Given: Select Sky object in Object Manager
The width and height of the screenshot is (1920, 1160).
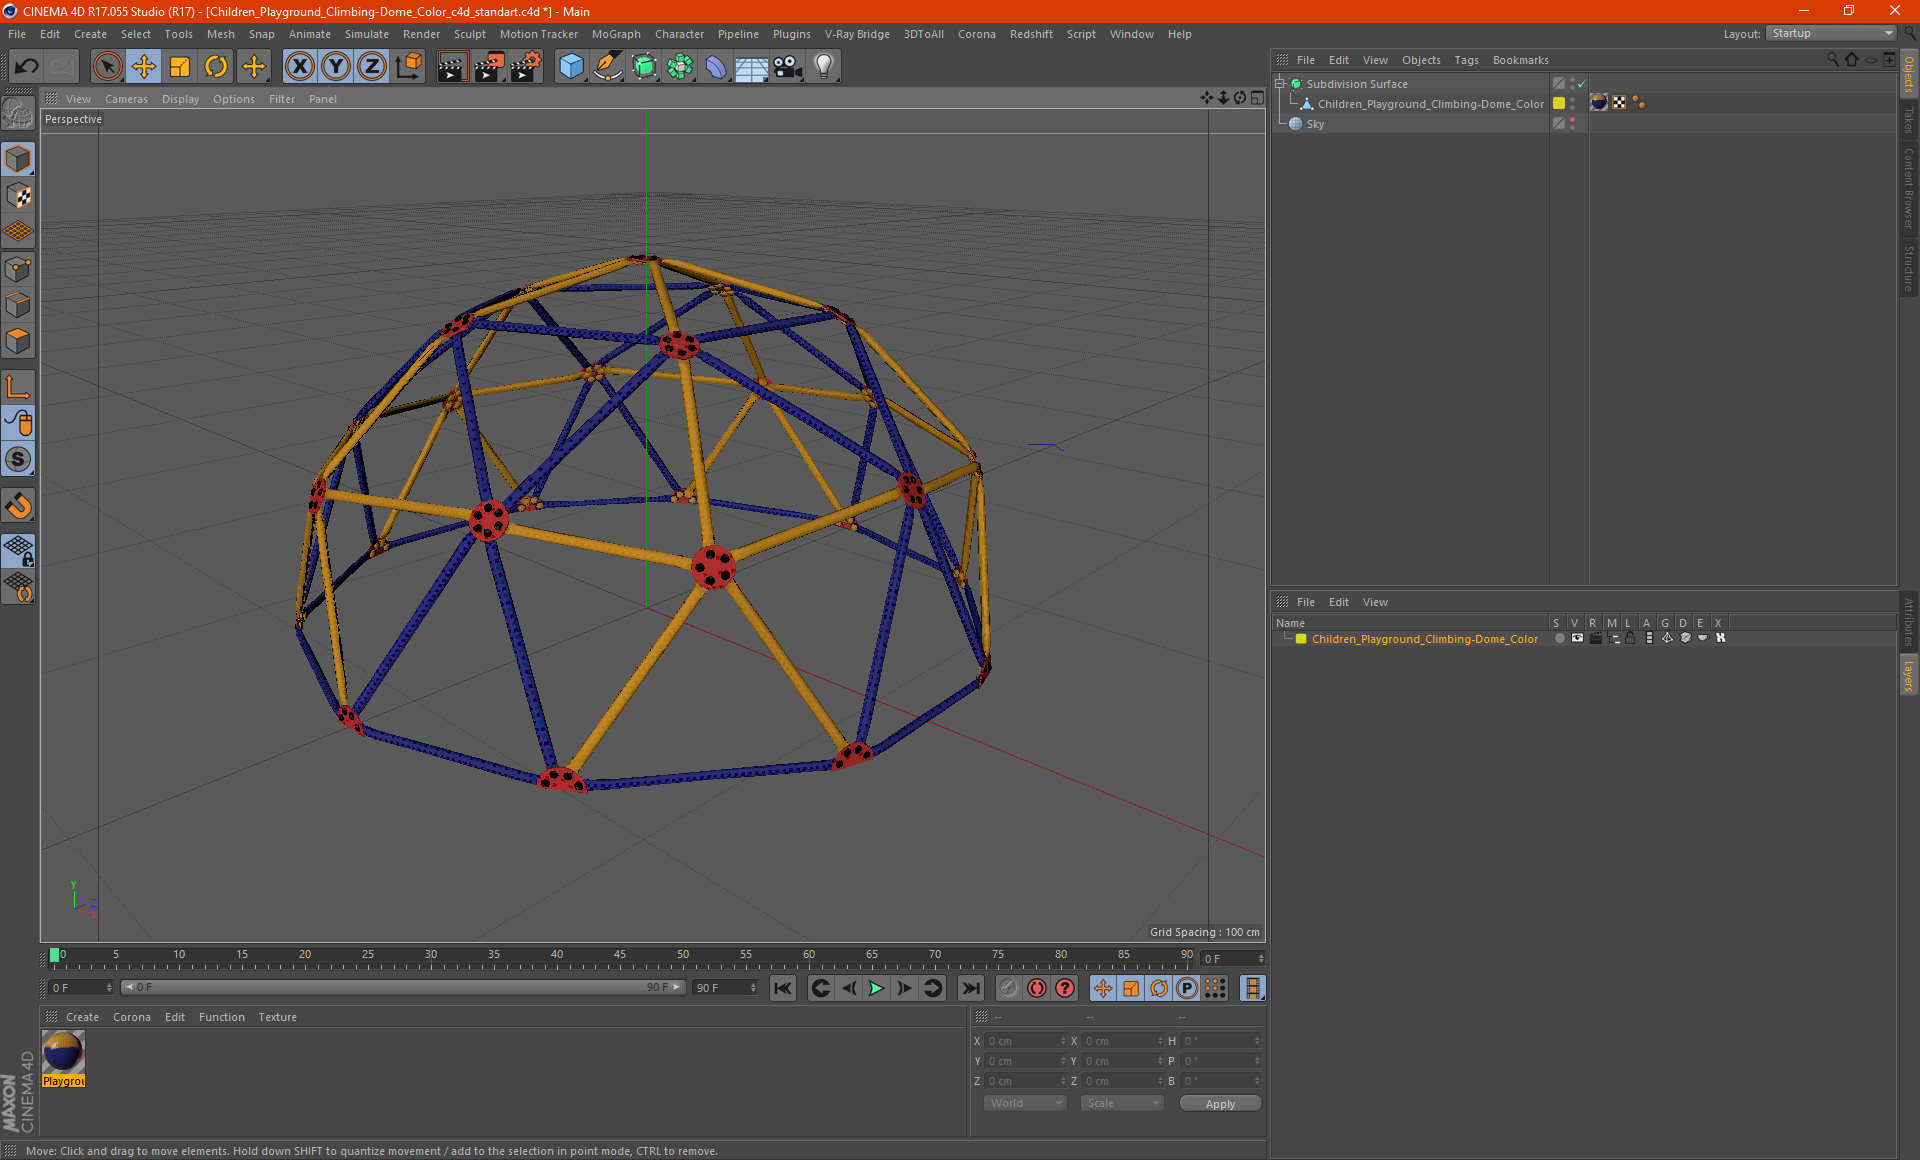Looking at the screenshot, I should point(1315,124).
